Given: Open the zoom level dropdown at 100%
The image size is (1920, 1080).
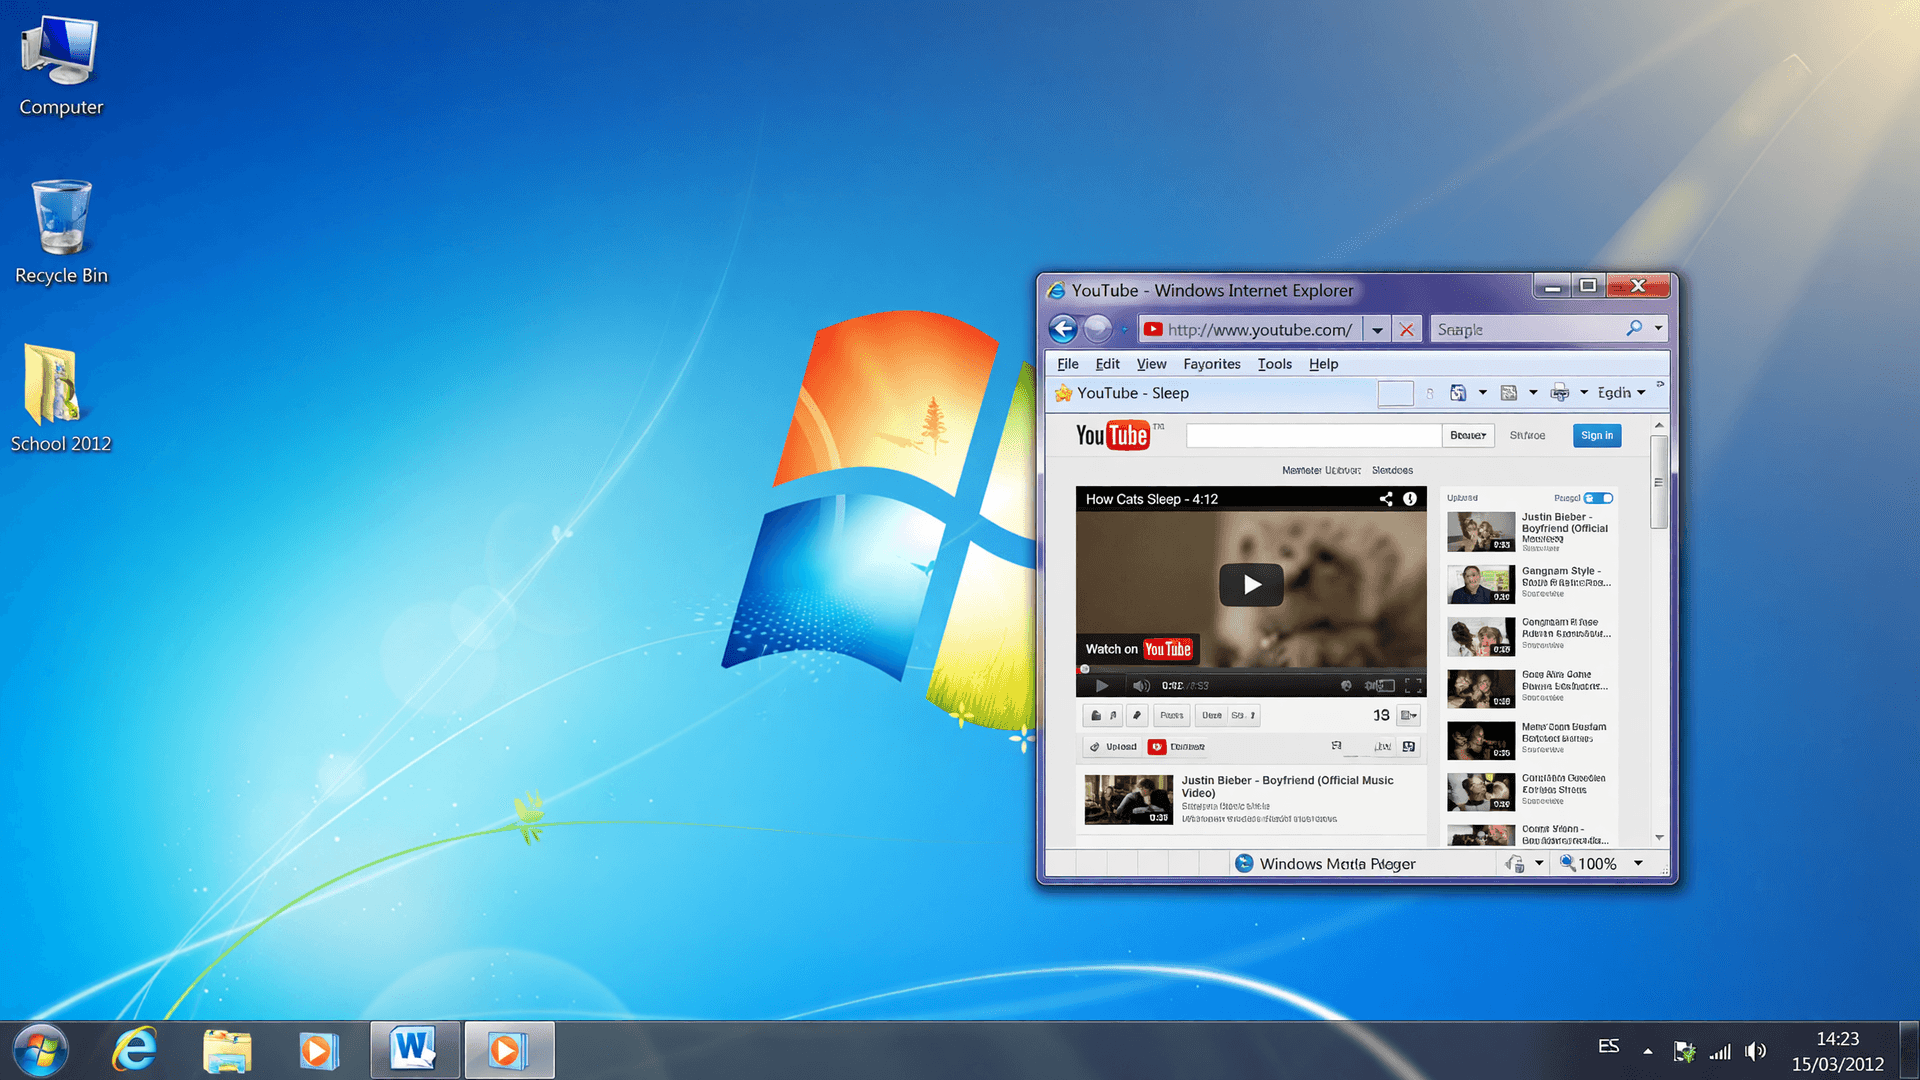Looking at the screenshot, I should coord(1638,863).
